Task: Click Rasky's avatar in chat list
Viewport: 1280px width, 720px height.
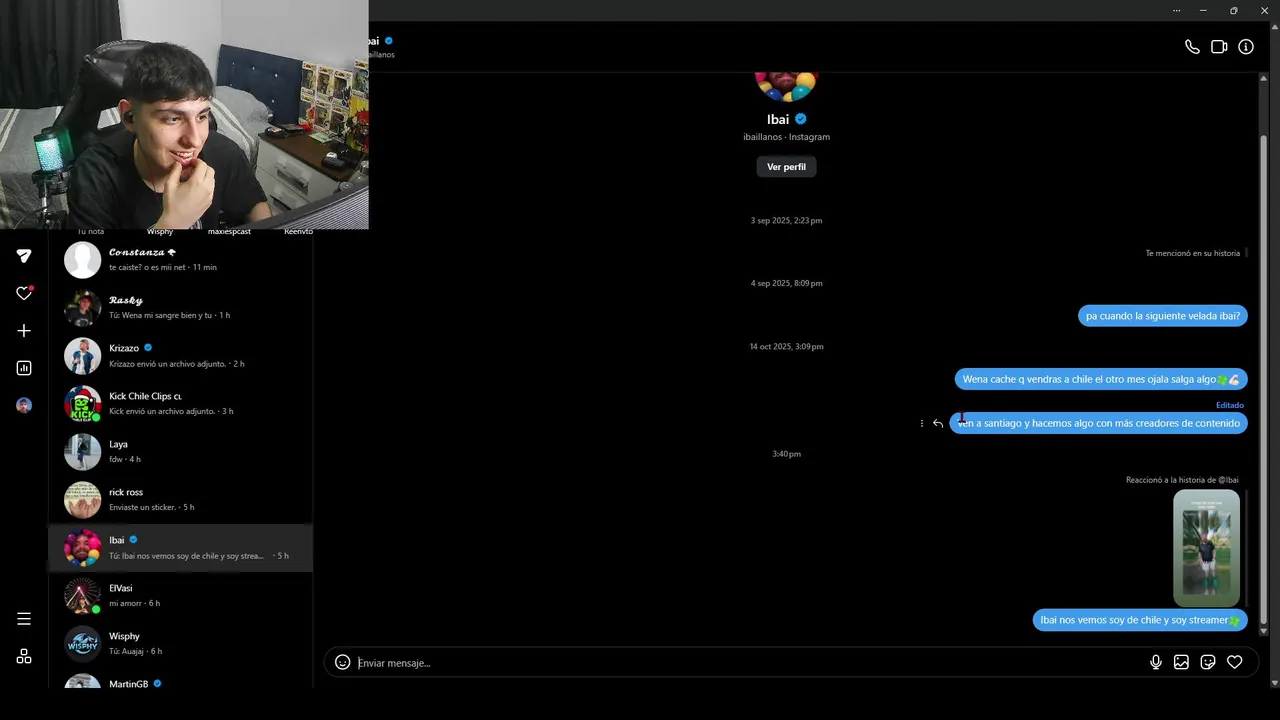Action: tap(83, 308)
